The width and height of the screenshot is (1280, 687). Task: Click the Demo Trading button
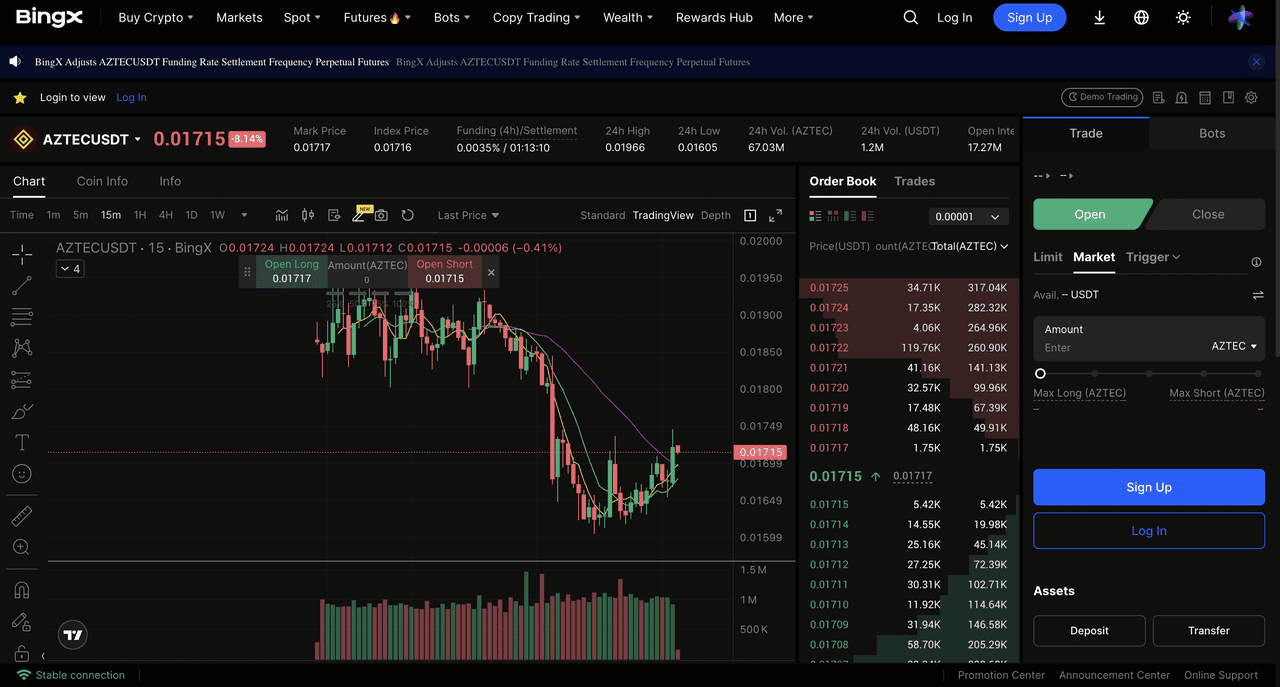[x=1101, y=97]
